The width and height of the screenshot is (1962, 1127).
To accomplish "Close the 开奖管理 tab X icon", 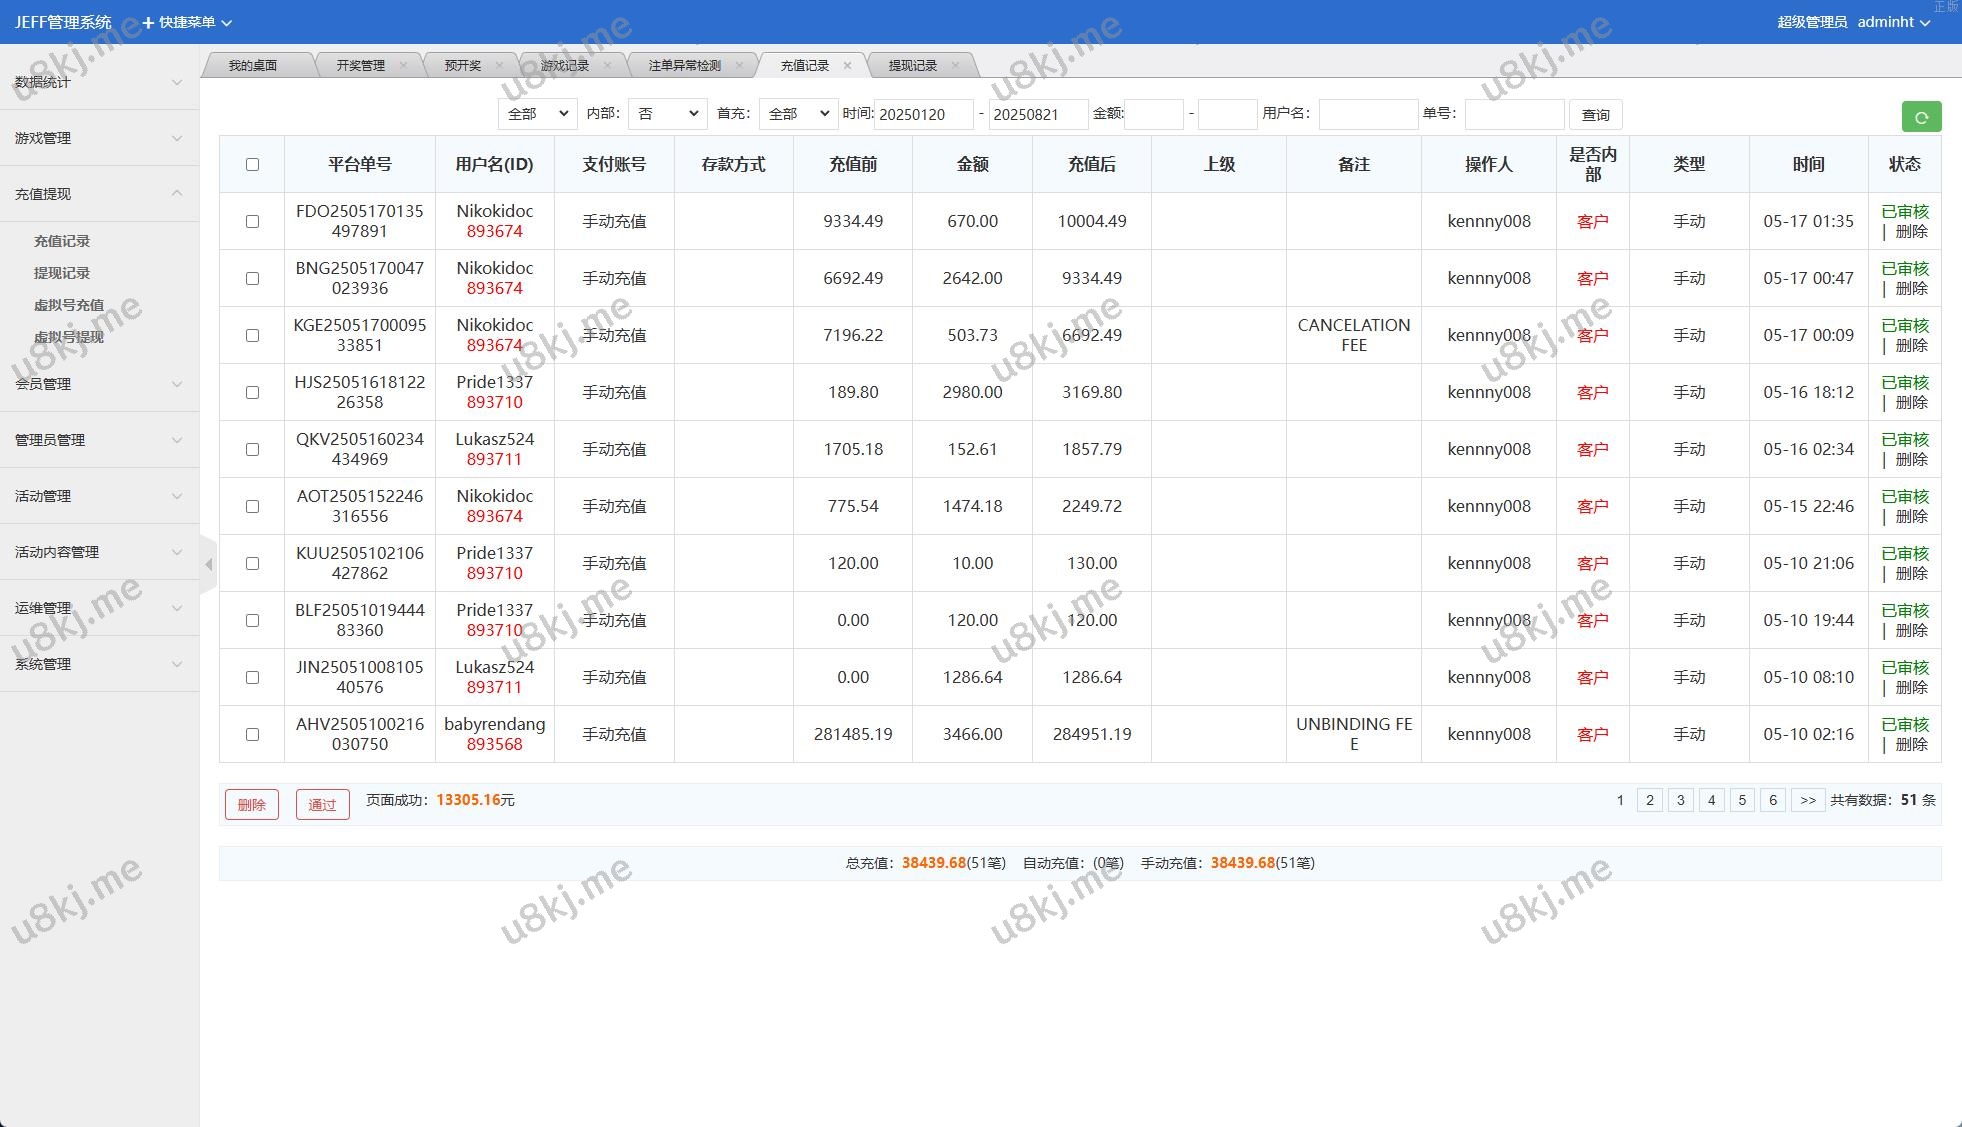I will click(x=403, y=66).
